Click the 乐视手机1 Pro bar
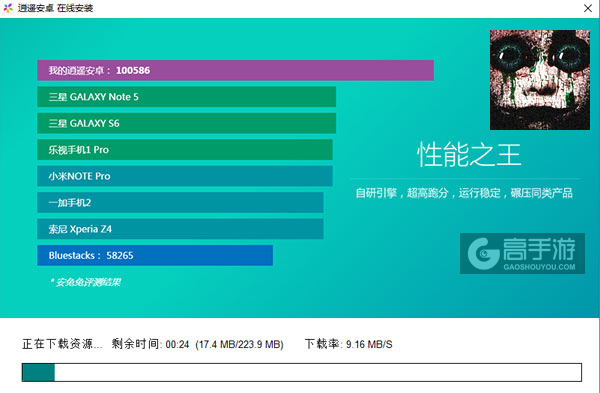The image size is (600, 393). [x=185, y=150]
